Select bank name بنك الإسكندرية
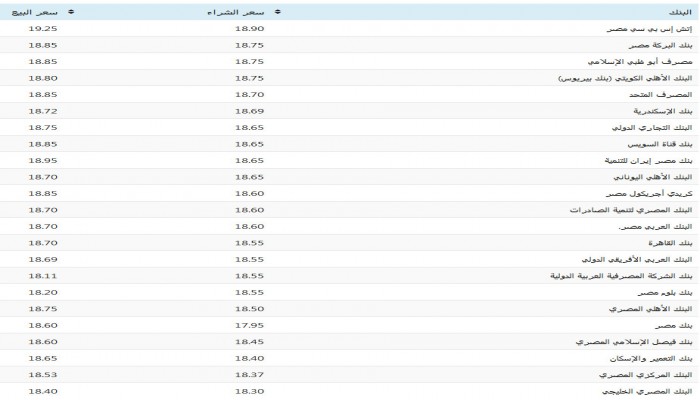The height and width of the screenshot is (400, 700). (663, 112)
